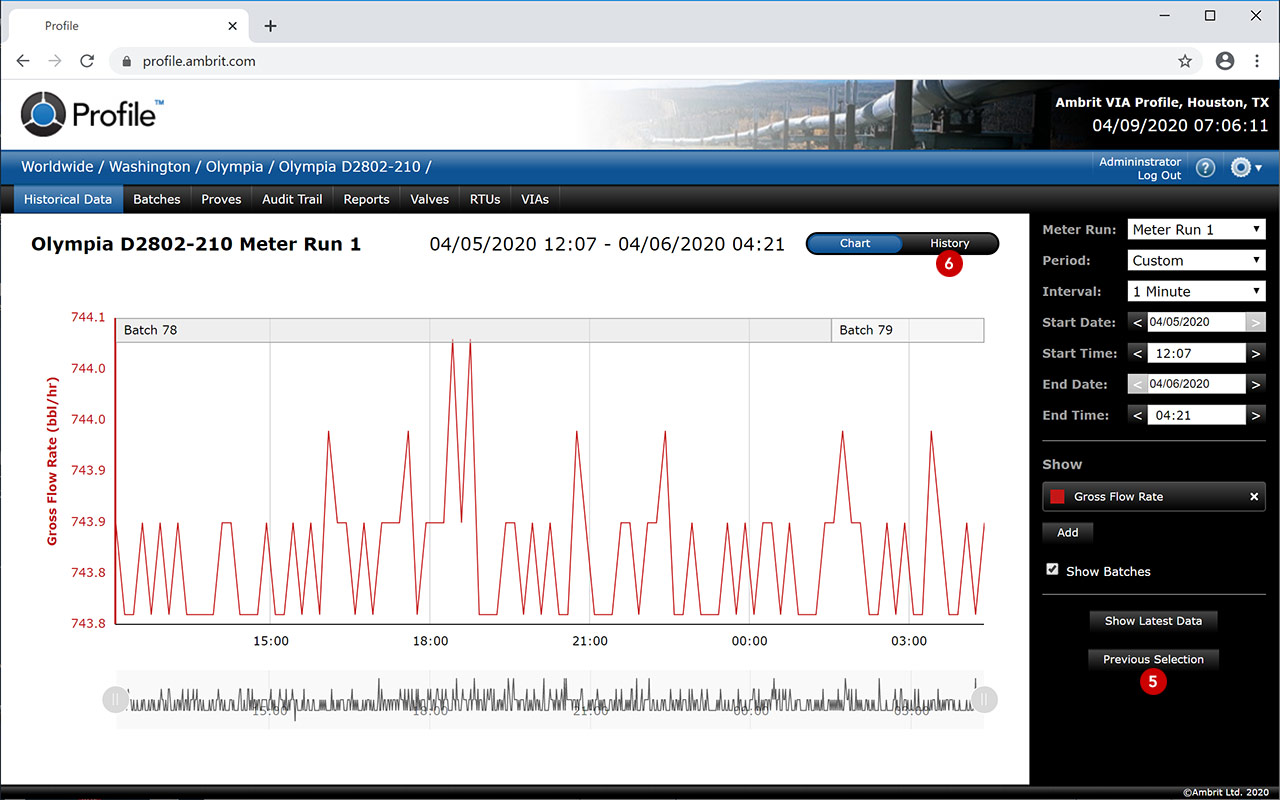
Task: Open the Period dropdown
Action: pyautogui.click(x=1196, y=261)
